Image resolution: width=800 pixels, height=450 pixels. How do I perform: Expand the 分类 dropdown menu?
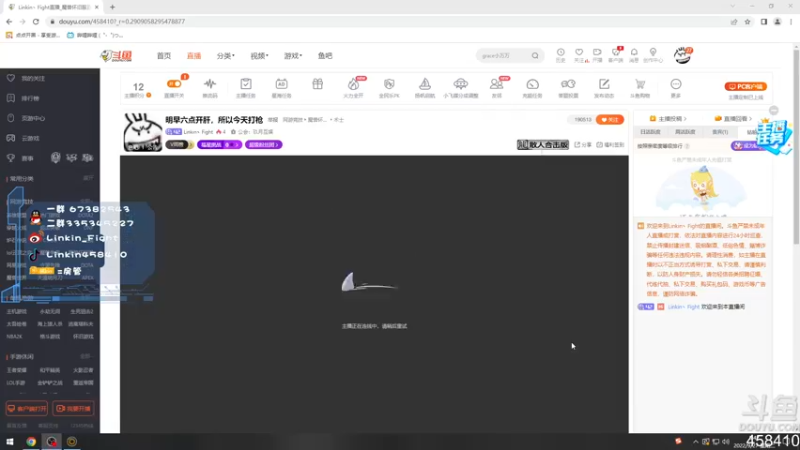pyautogui.click(x=225, y=56)
